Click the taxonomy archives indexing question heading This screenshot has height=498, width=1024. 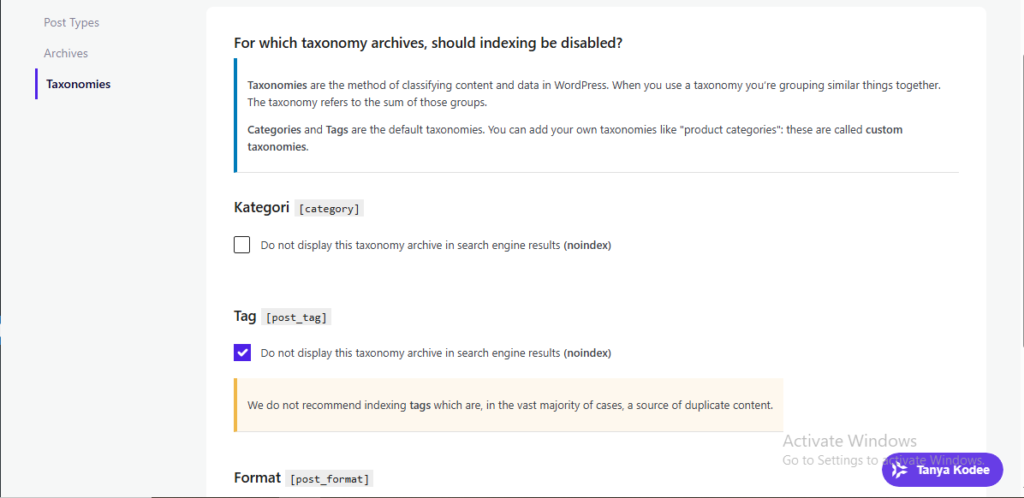pos(428,44)
